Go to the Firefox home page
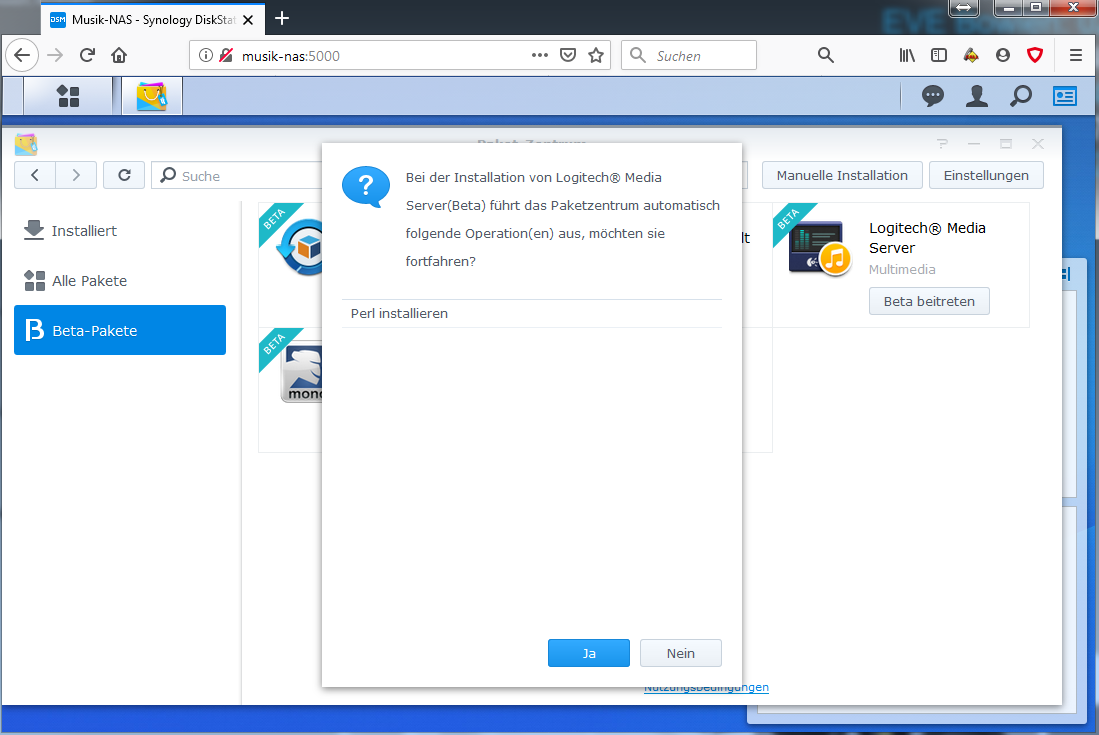 (119, 55)
